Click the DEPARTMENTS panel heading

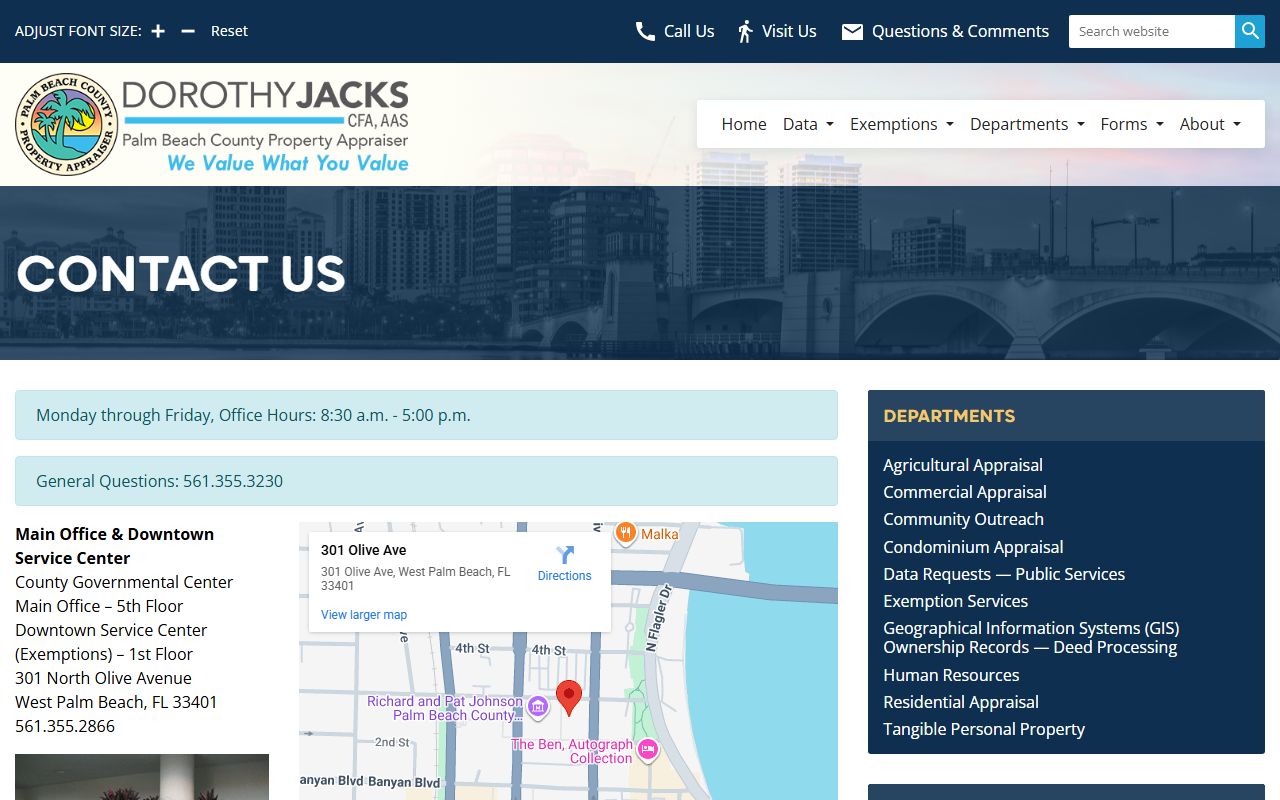[x=949, y=416]
